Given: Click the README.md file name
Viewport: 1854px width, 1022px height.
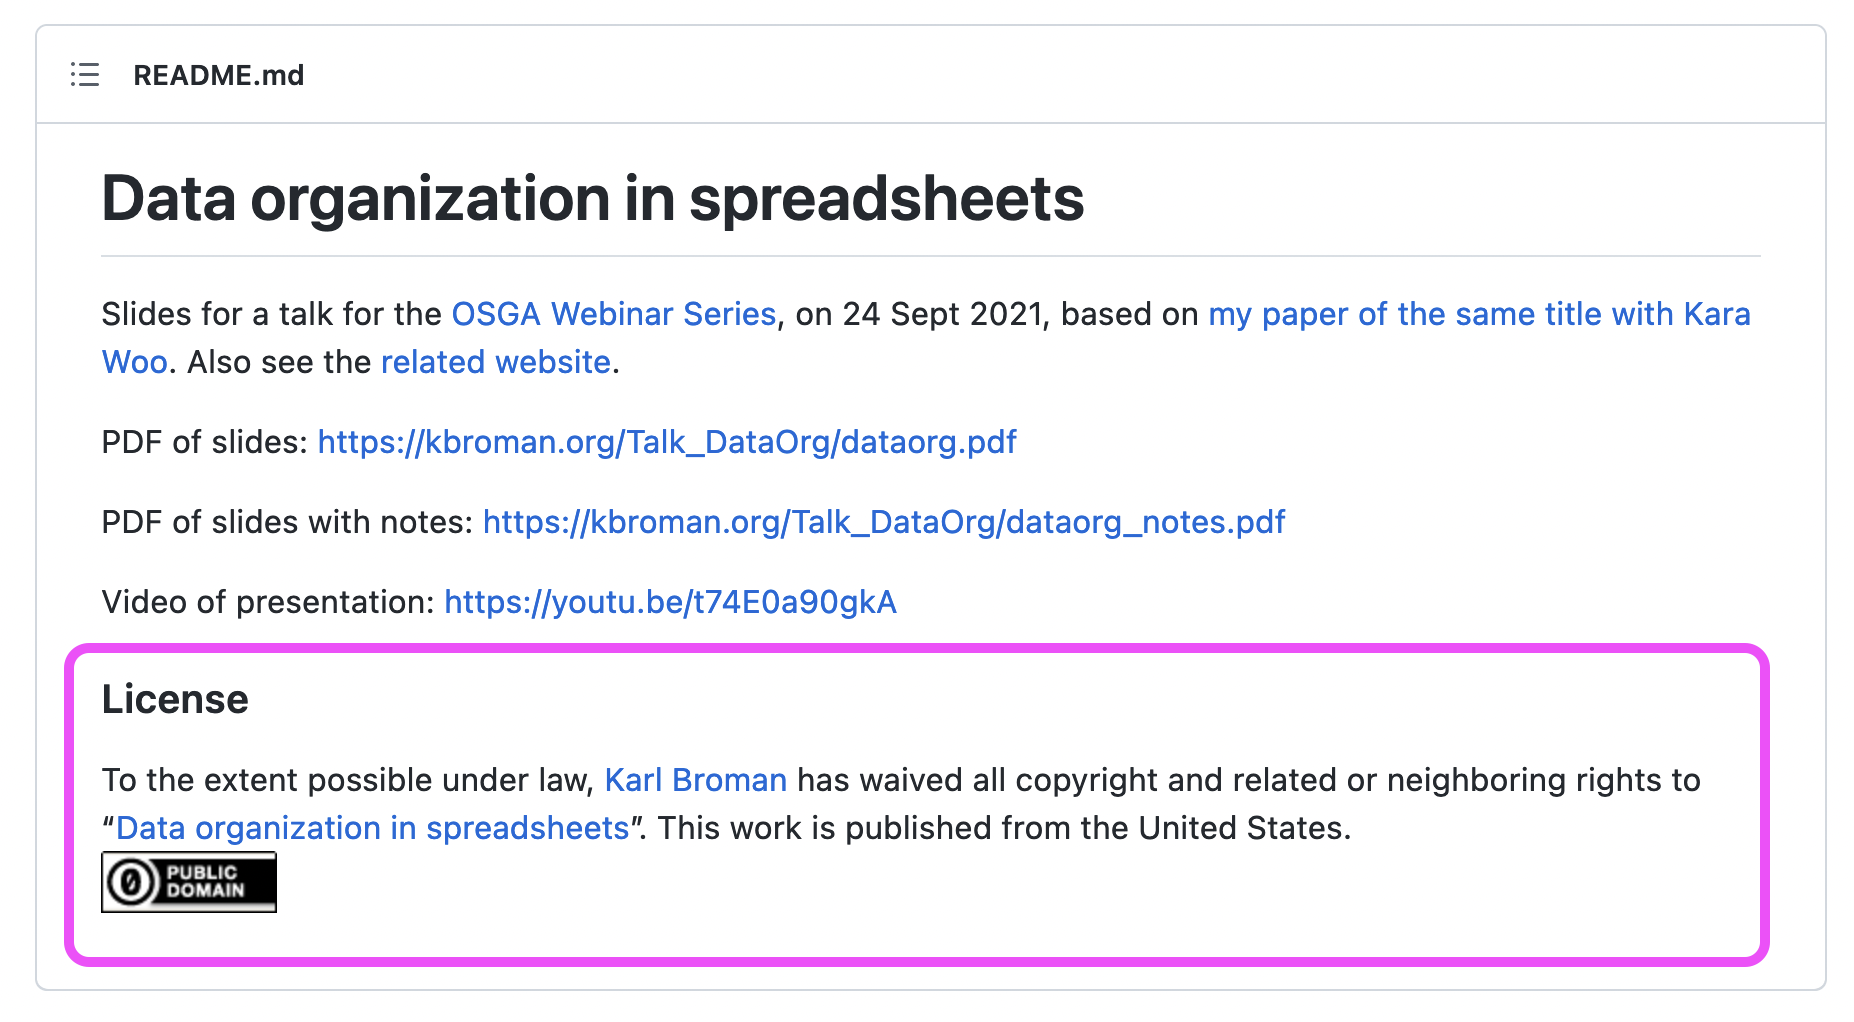Looking at the screenshot, I should [x=218, y=75].
